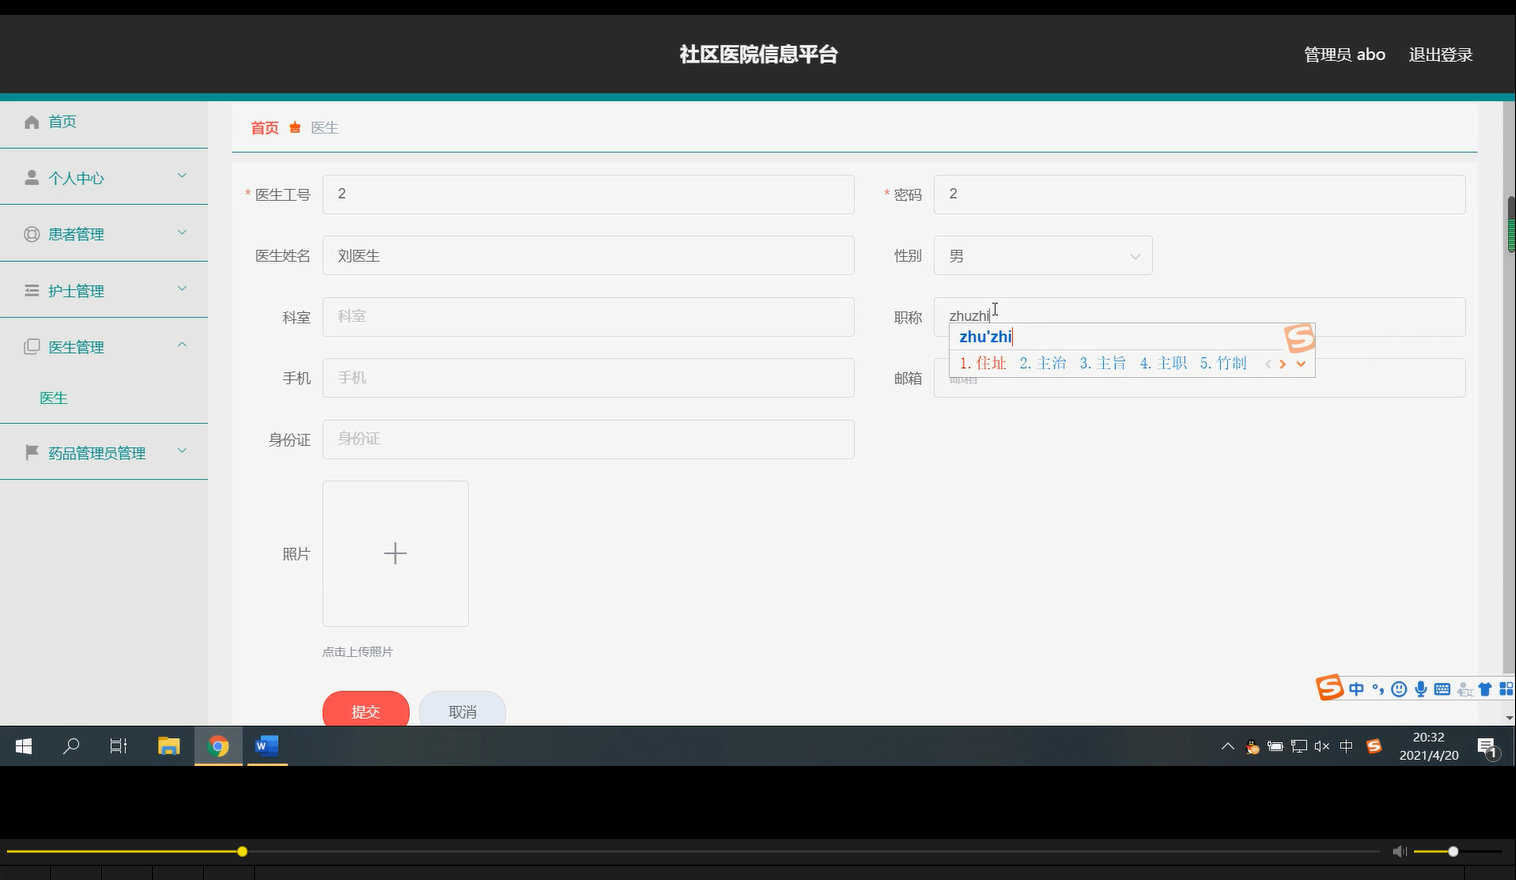Click 退出登录 to log out
This screenshot has height=880, width=1516.
tap(1441, 55)
